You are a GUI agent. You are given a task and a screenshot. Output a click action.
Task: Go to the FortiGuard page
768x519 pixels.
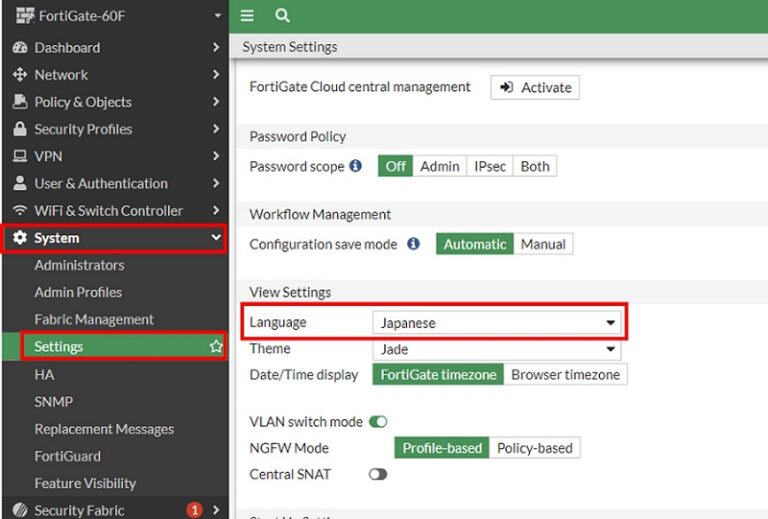(67, 456)
